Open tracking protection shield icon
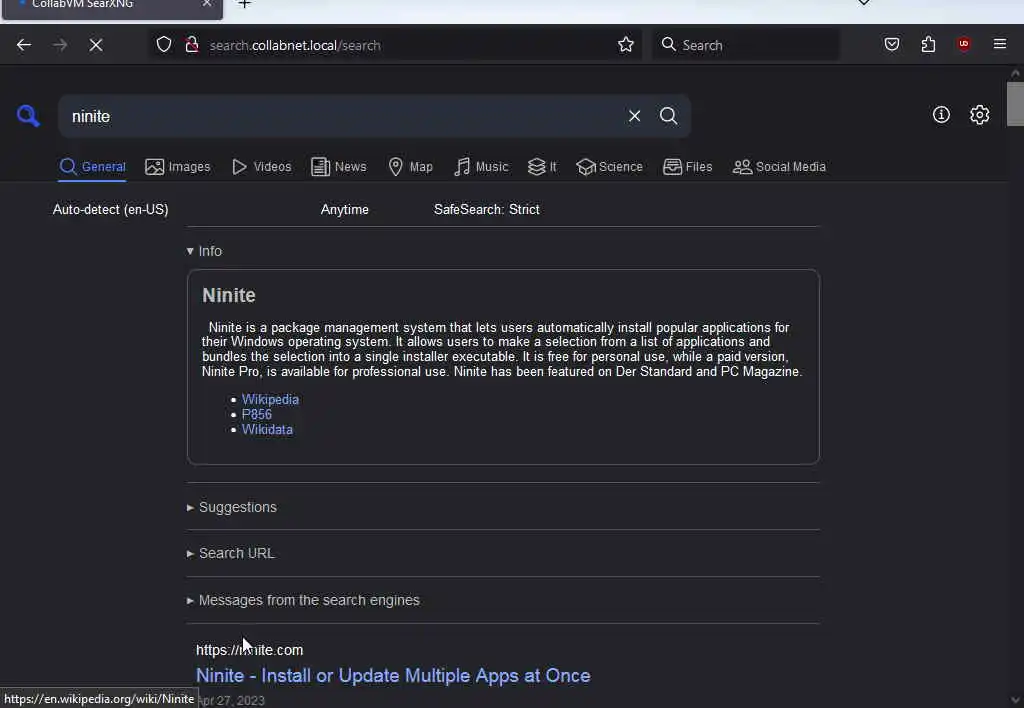 tap(164, 44)
